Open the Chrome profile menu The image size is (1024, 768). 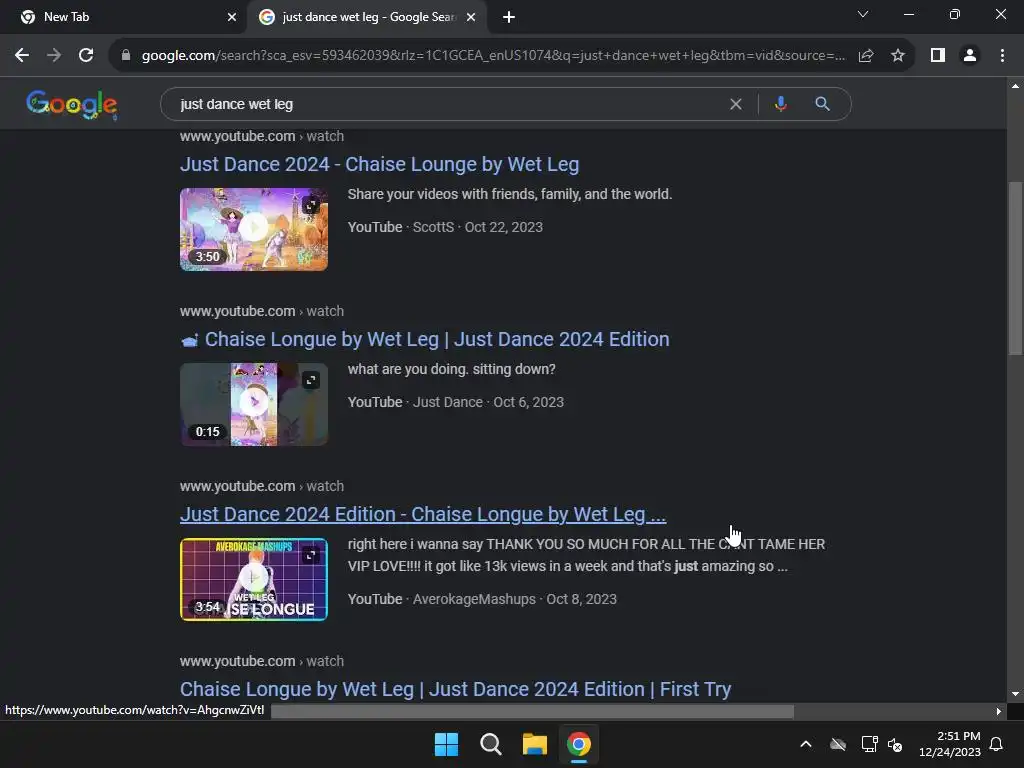(970, 56)
